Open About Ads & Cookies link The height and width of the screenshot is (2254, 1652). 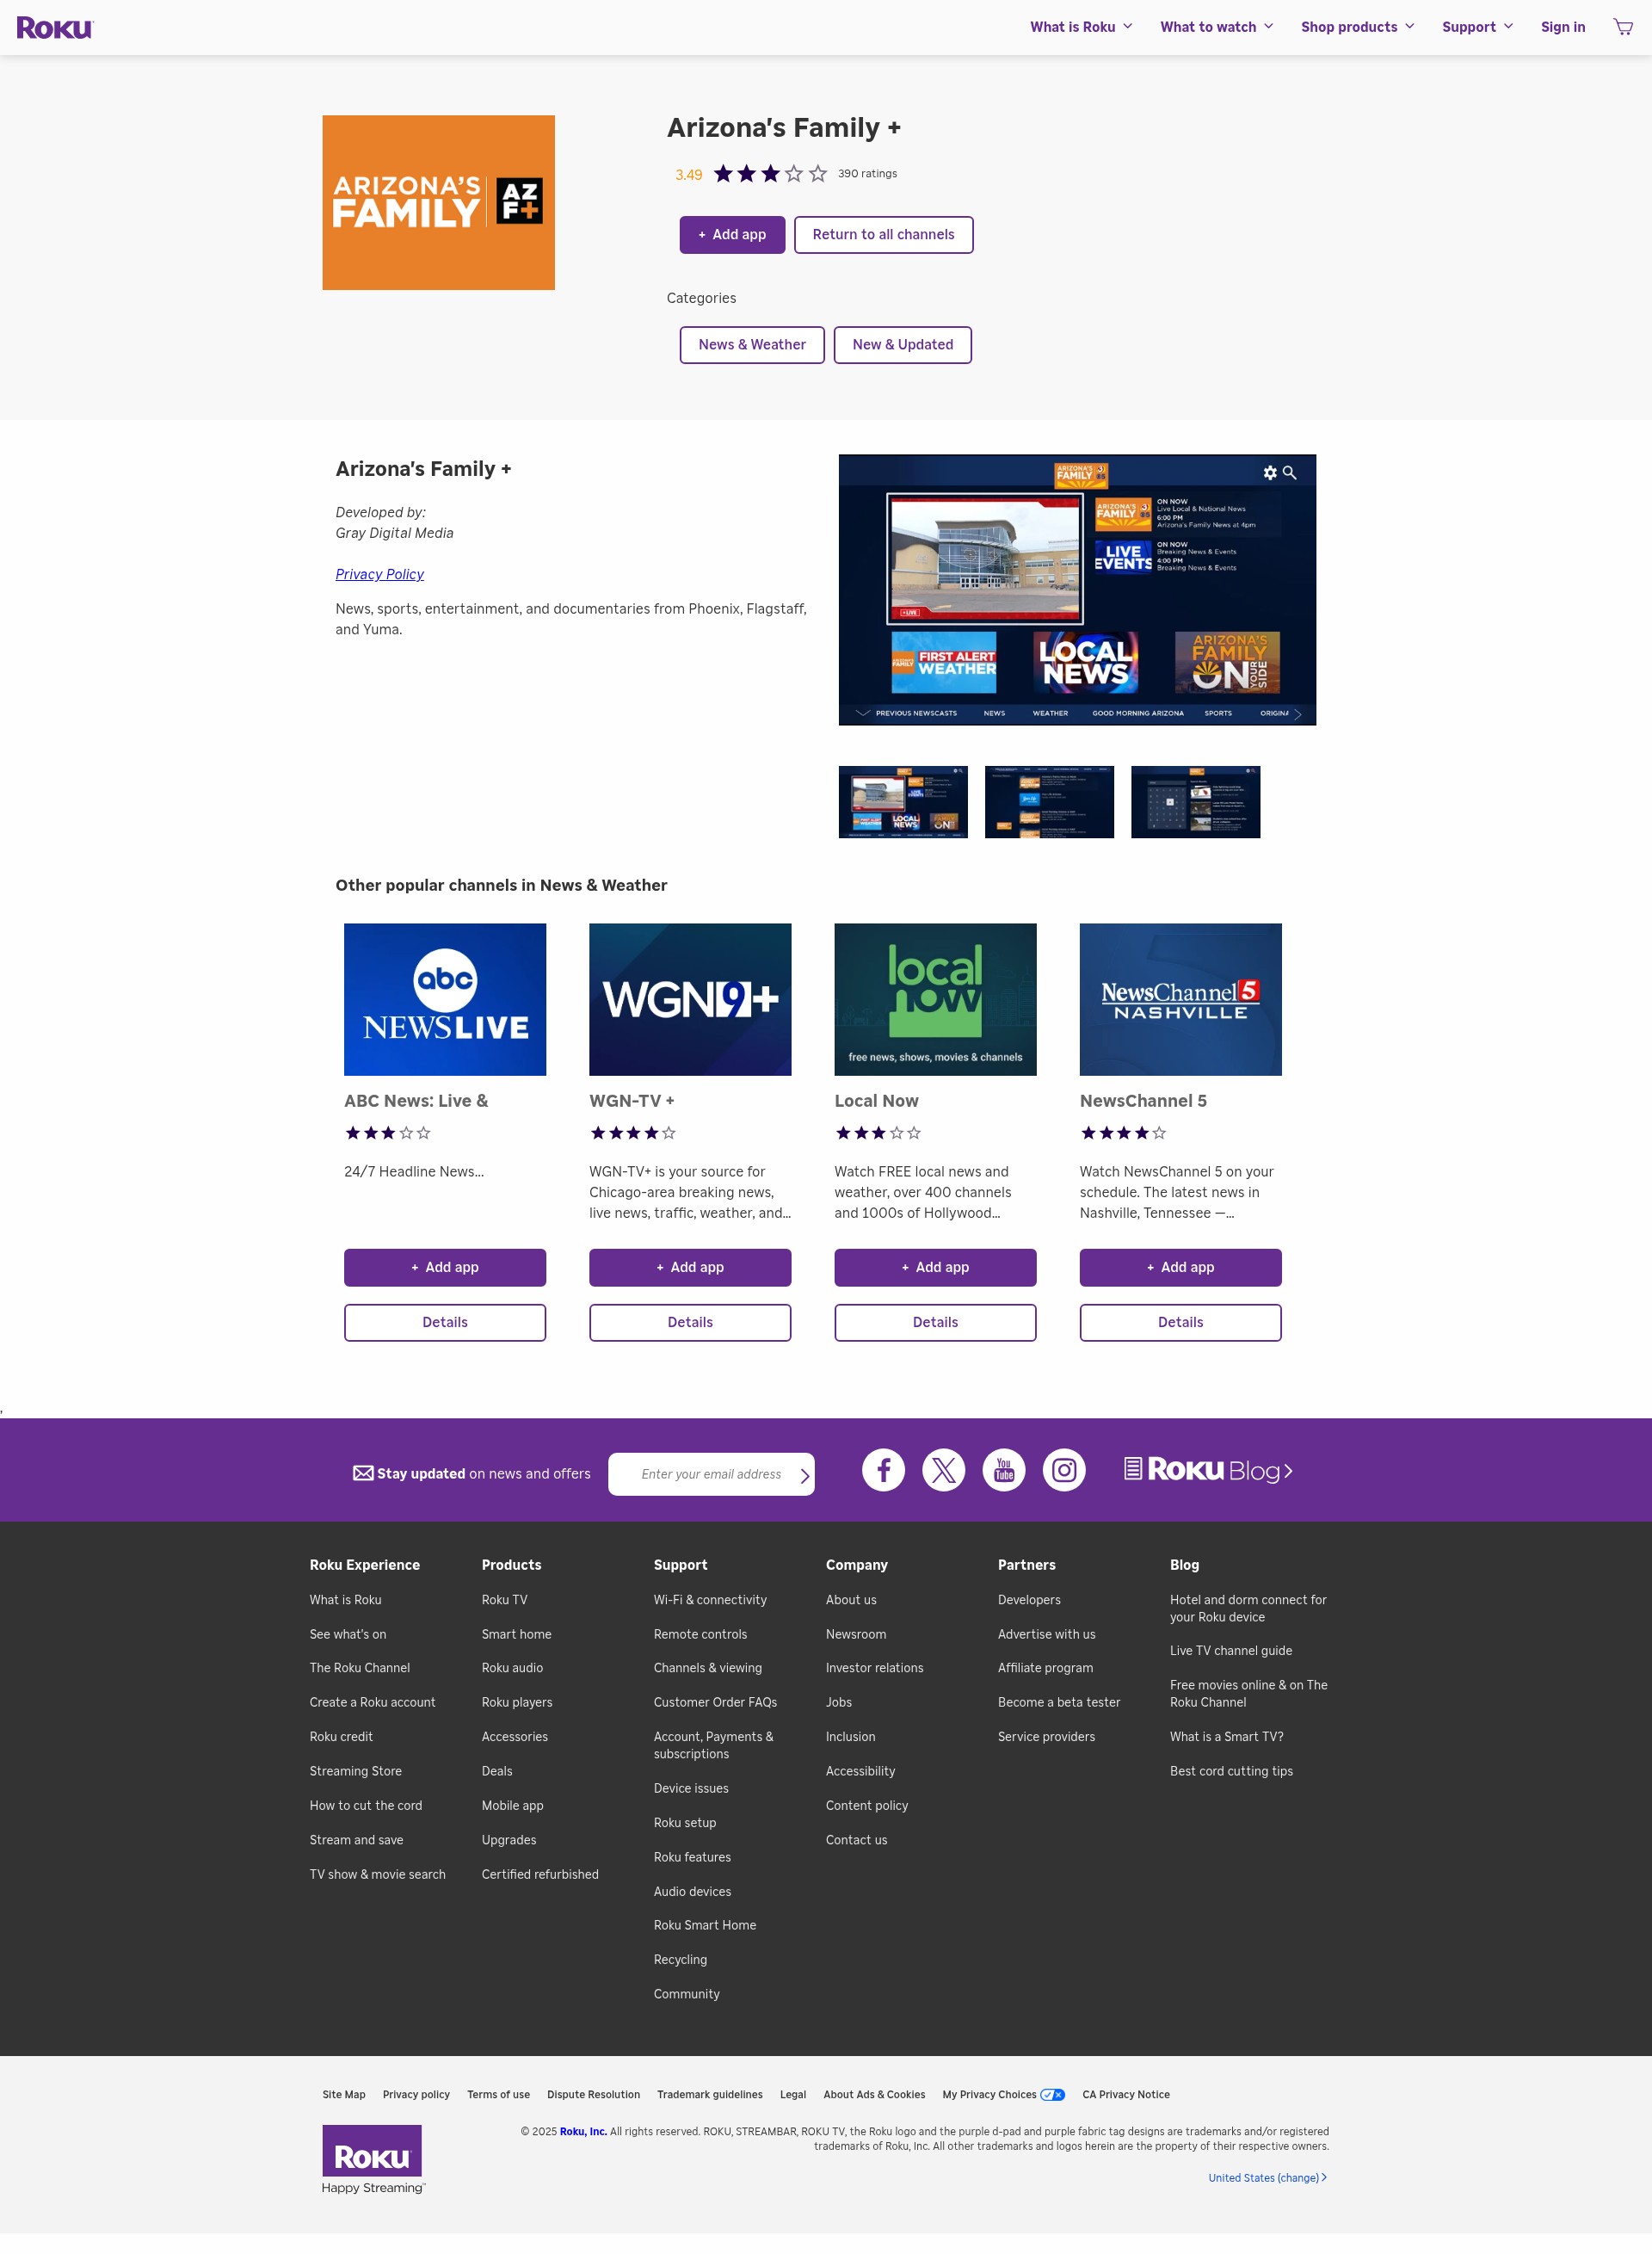coord(874,2095)
